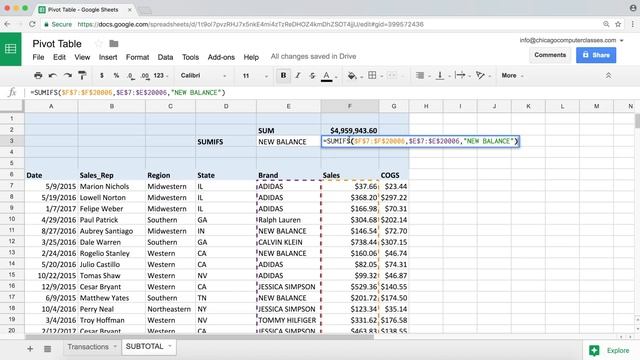This screenshot has height=360, width=640.
Task: Click the blue Share button
Action: tap(596, 55)
